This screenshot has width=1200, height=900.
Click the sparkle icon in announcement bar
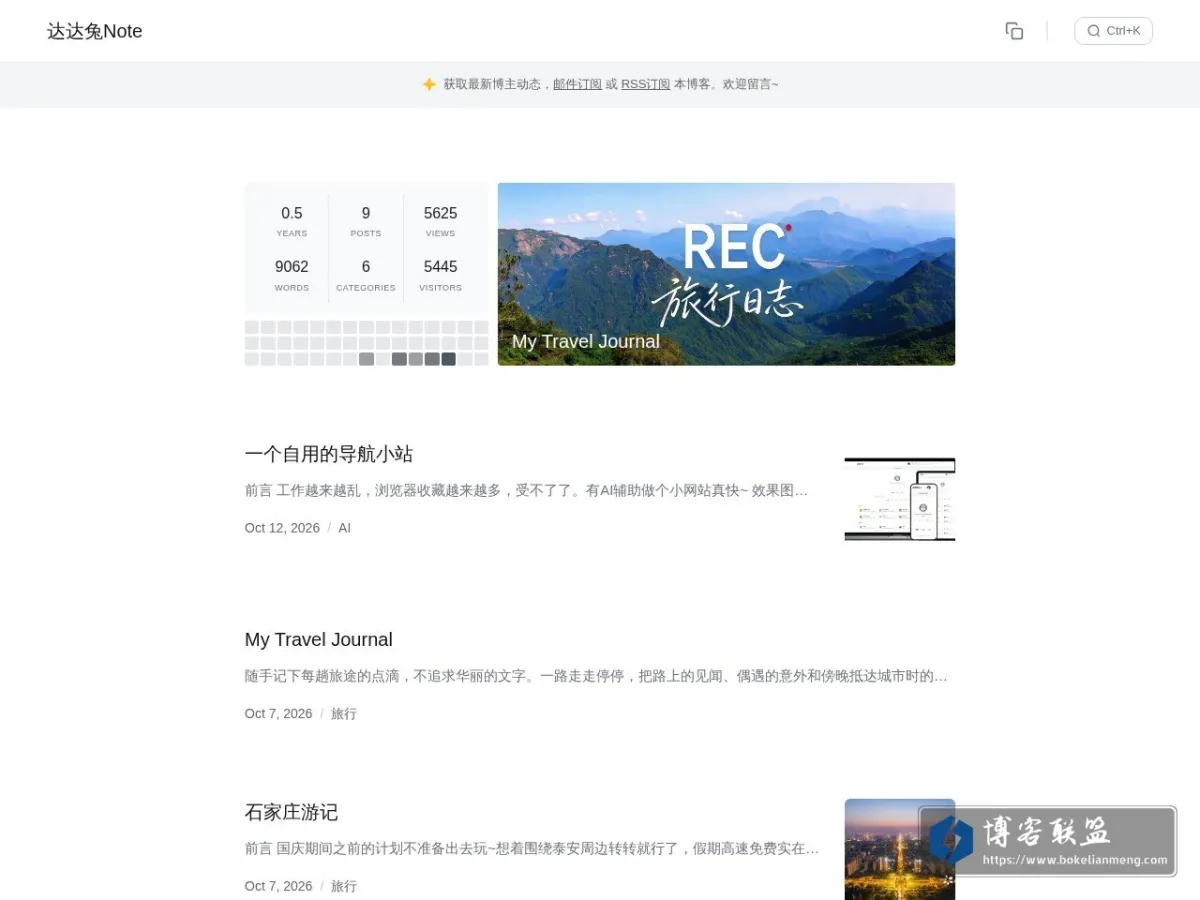(429, 84)
